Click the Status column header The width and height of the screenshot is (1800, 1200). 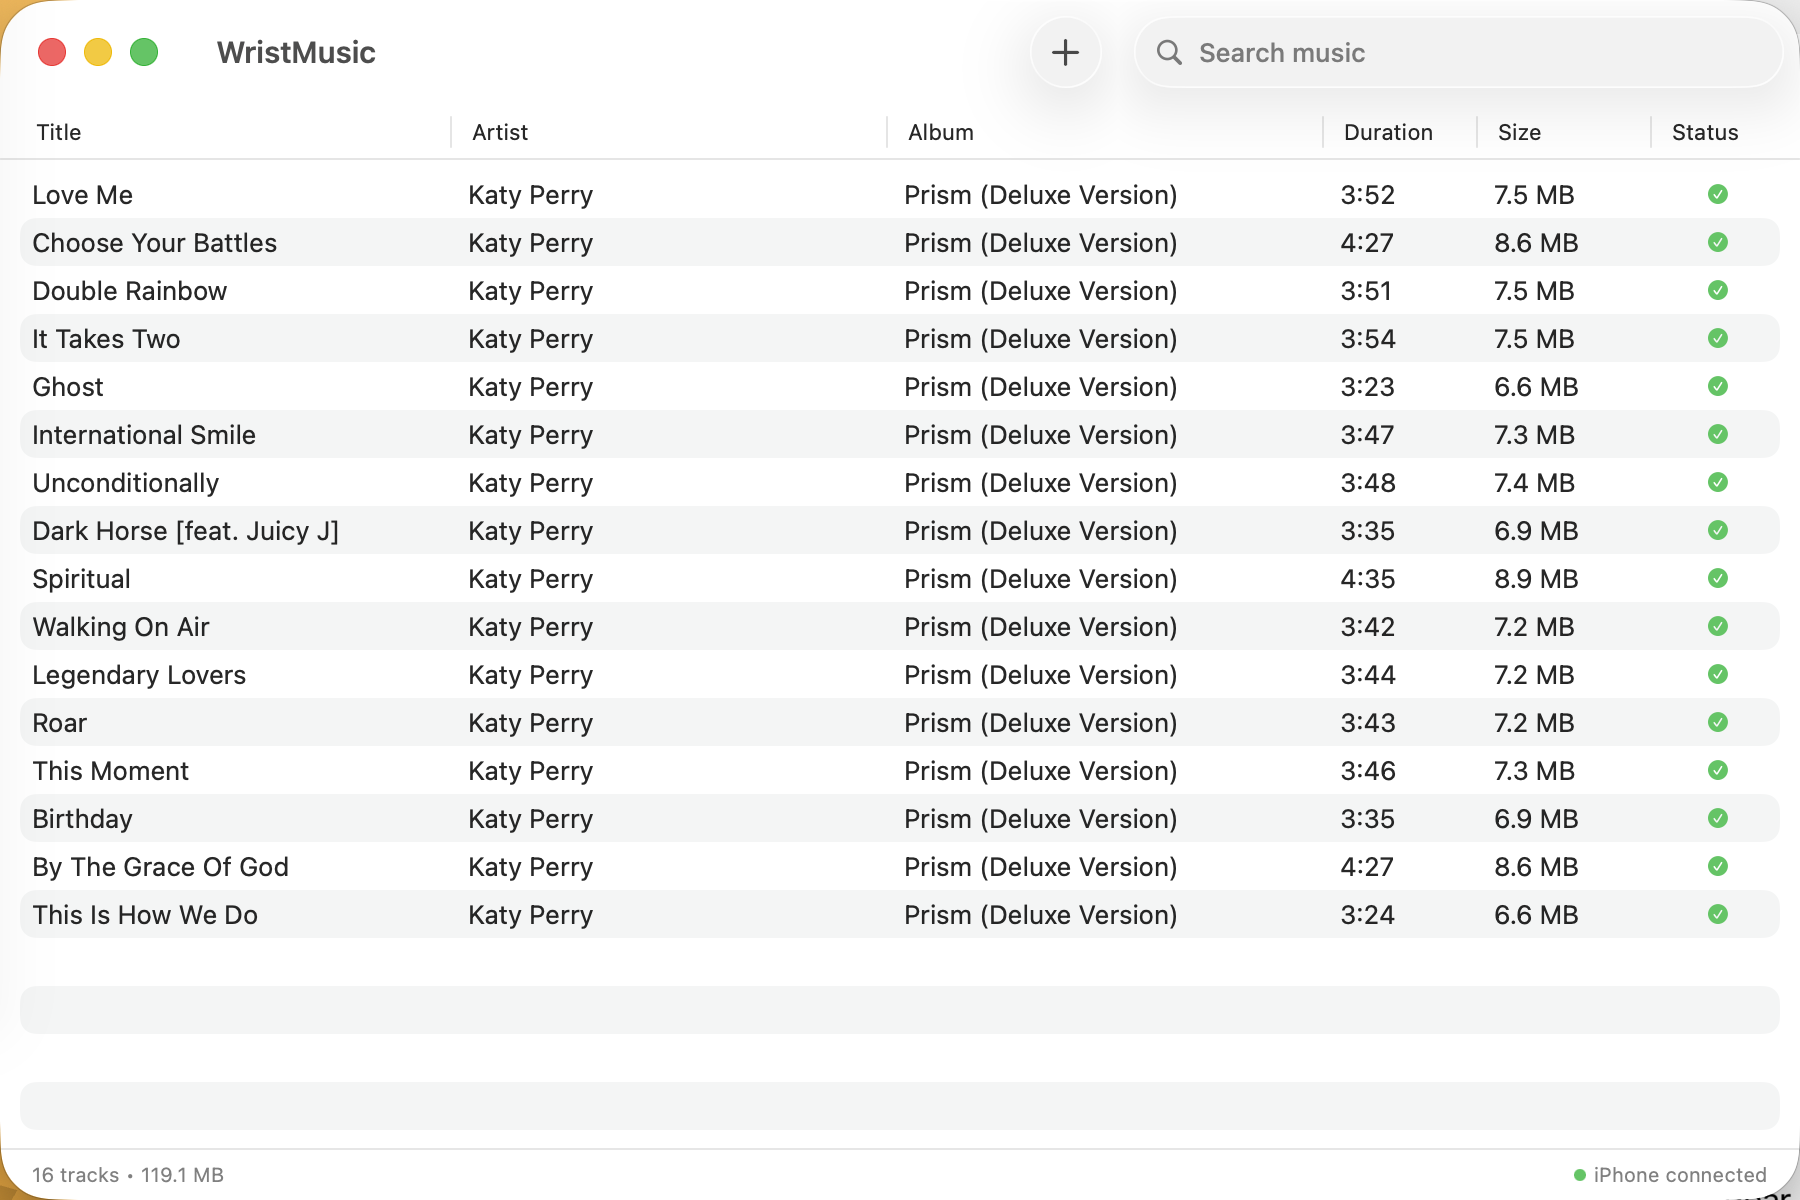tap(1704, 132)
